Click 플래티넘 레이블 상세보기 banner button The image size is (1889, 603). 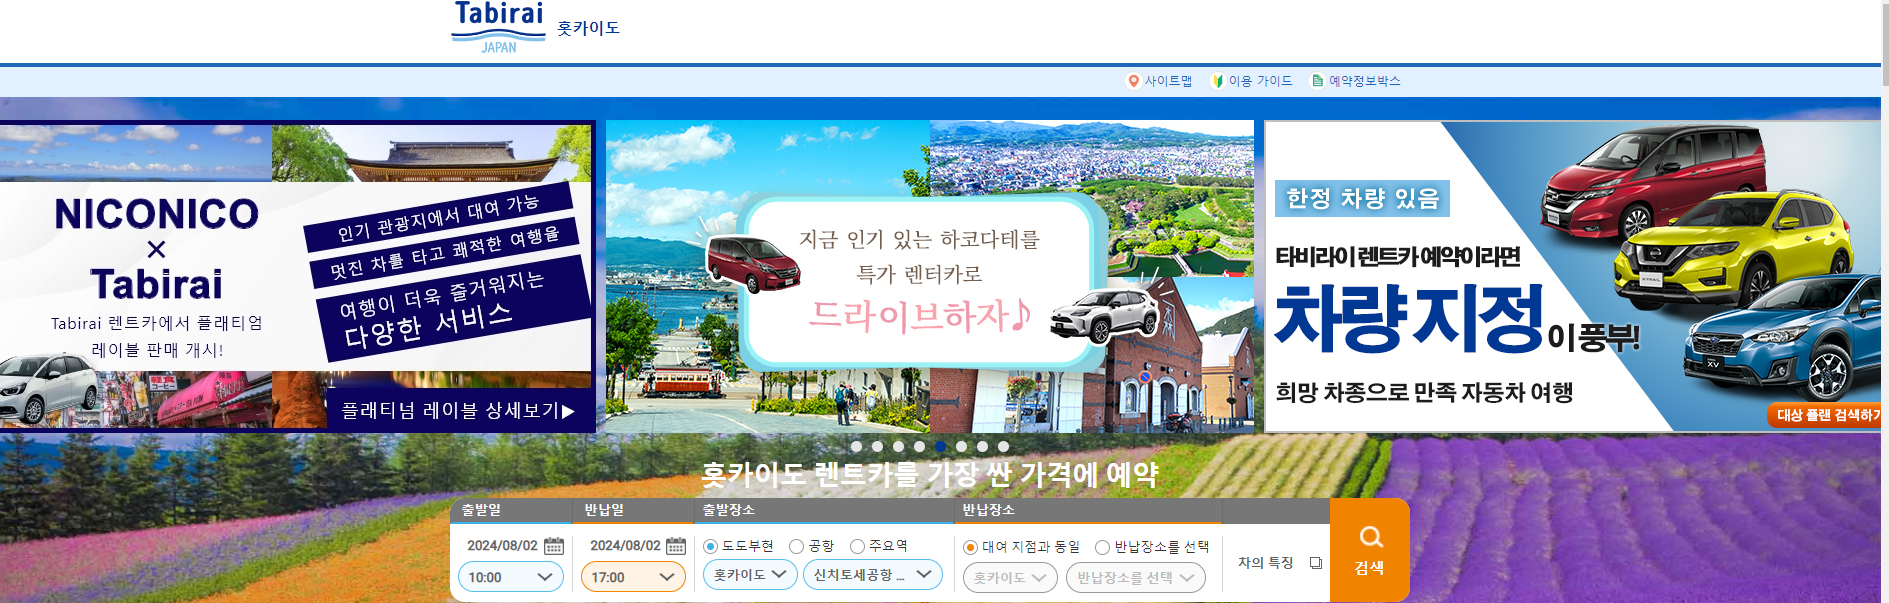pyautogui.click(x=459, y=410)
